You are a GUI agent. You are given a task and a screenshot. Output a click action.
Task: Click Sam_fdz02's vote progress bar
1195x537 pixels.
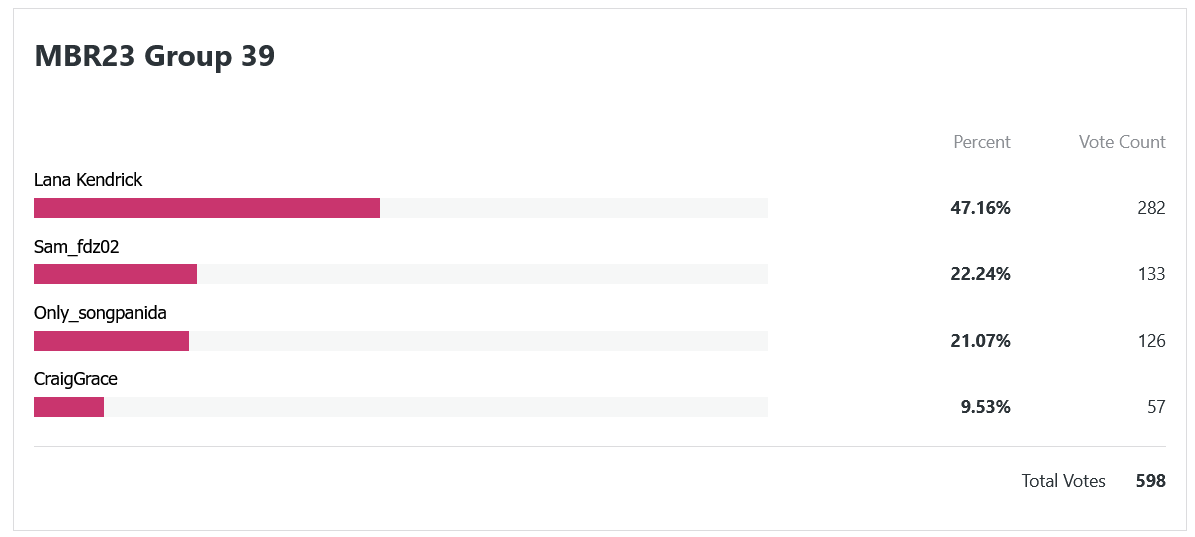click(401, 274)
